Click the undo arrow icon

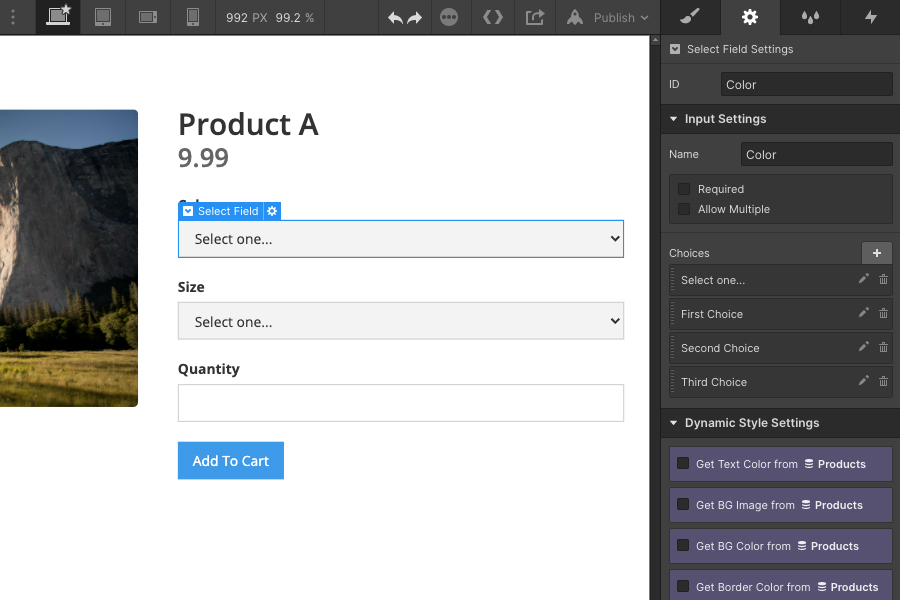pyautogui.click(x=395, y=18)
